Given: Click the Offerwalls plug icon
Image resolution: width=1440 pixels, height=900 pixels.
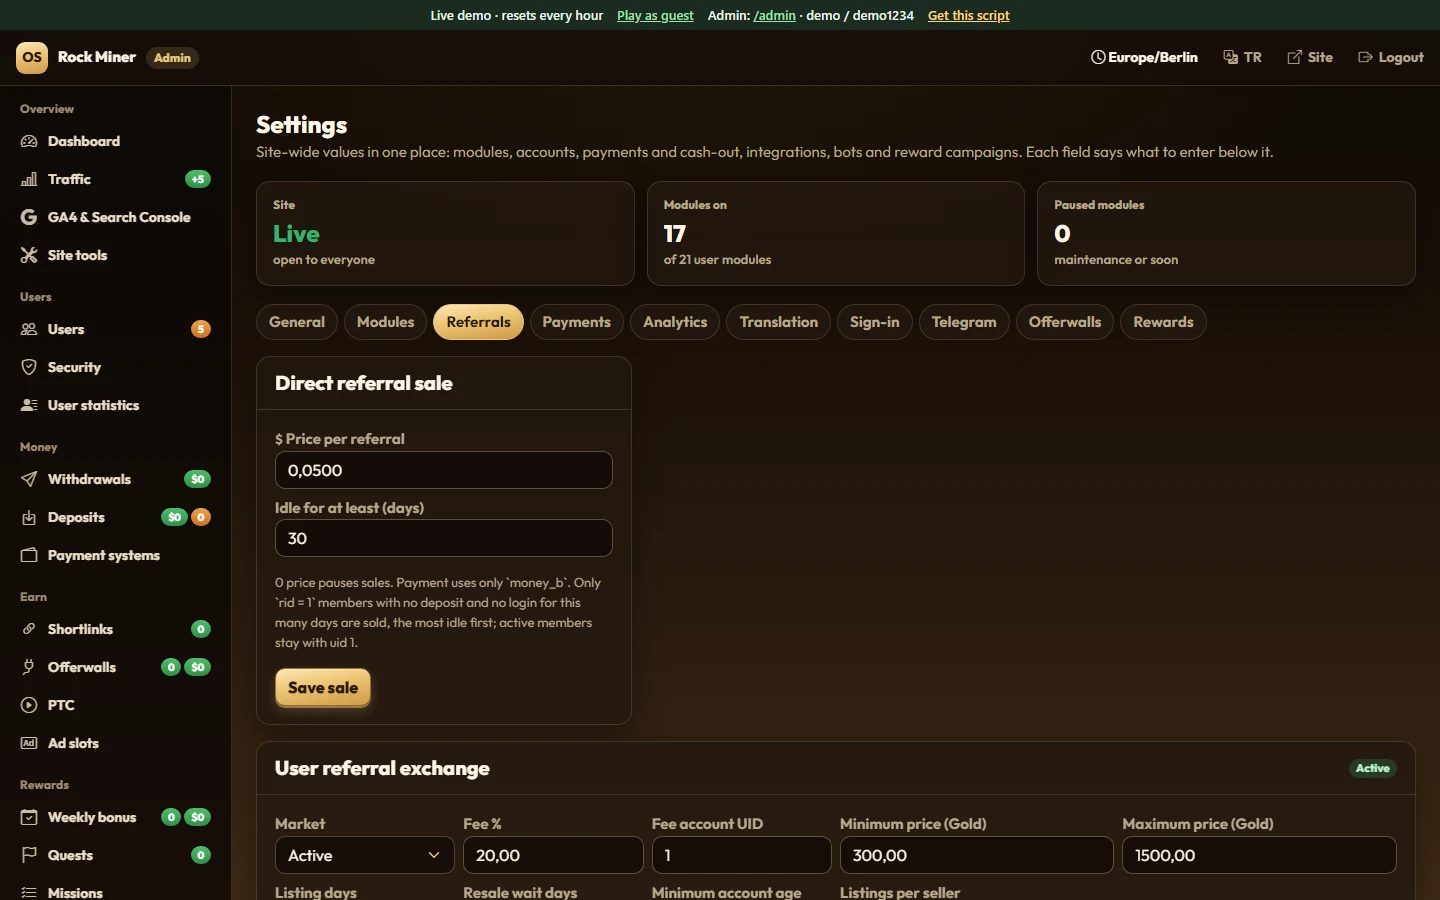Looking at the screenshot, I should 29,667.
